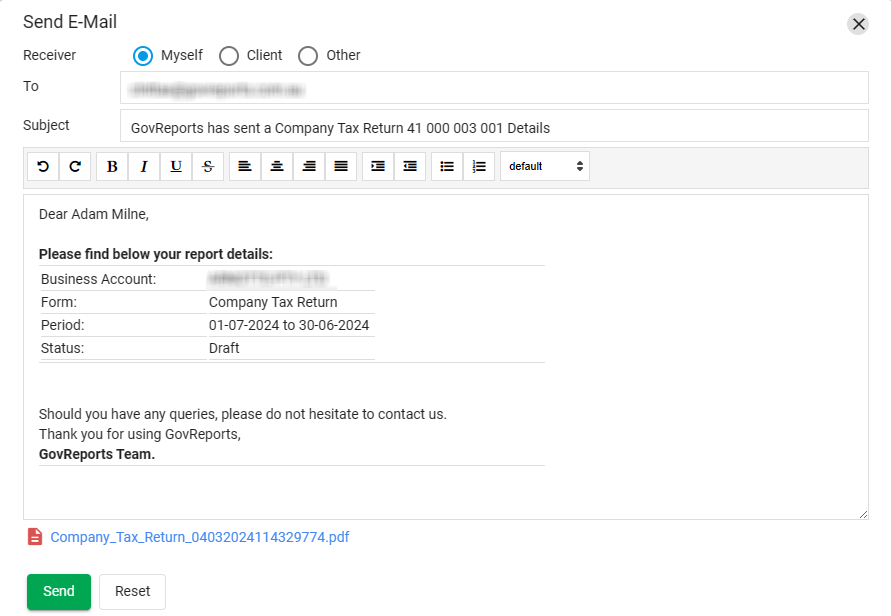Insert a numbered list
This screenshot has width=891, height=616.
tap(479, 167)
